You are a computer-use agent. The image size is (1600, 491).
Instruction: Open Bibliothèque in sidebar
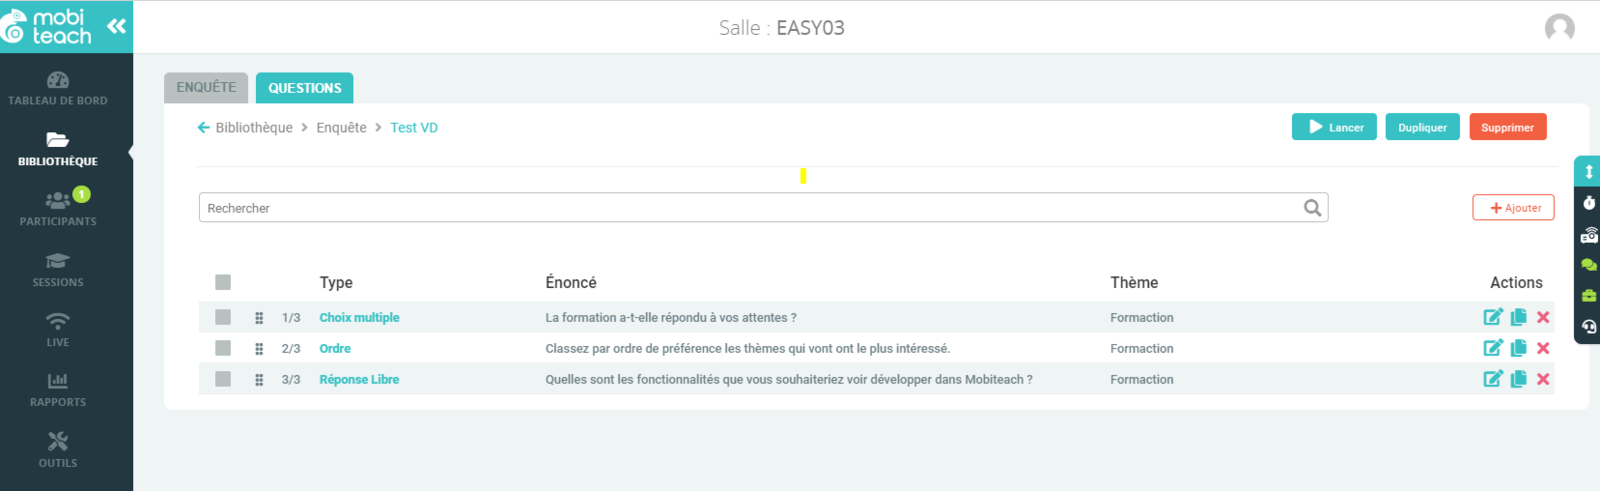58,149
